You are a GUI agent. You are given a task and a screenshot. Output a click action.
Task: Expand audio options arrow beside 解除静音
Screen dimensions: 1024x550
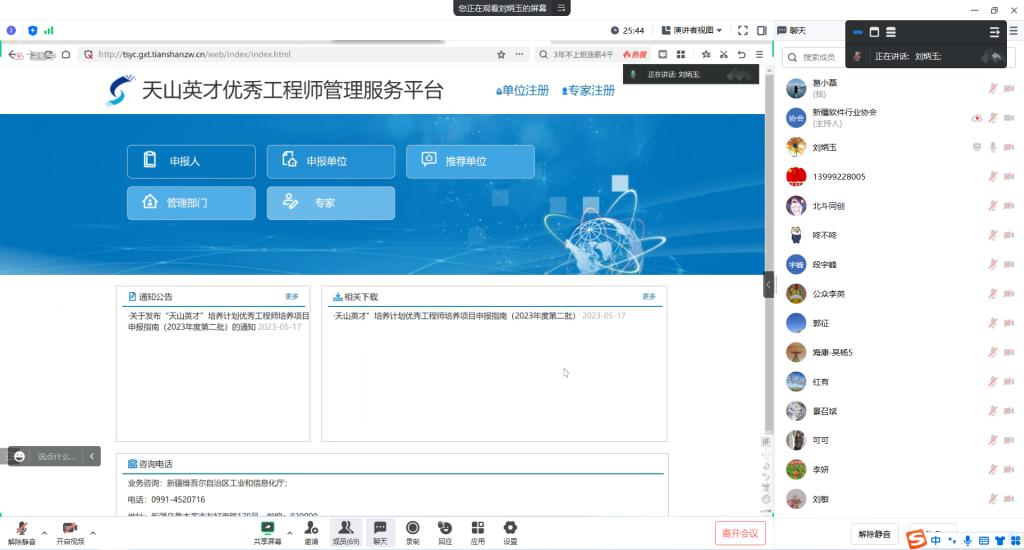(x=44, y=533)
